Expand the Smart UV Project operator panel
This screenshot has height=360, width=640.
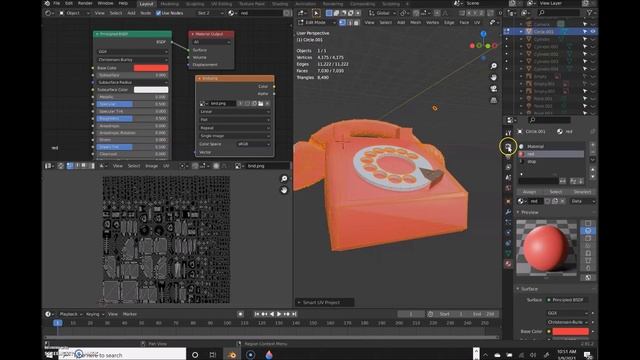(x=324, y=302)
